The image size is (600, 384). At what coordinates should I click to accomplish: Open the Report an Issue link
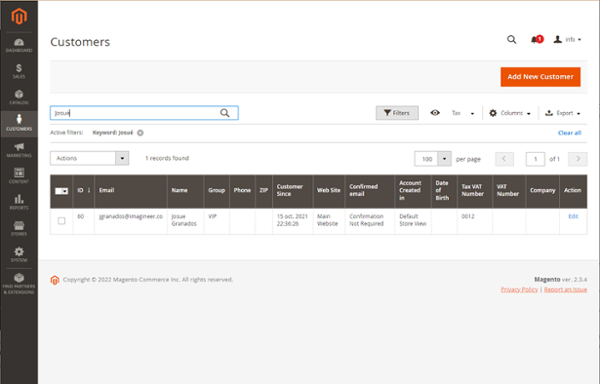click(565, 290)
